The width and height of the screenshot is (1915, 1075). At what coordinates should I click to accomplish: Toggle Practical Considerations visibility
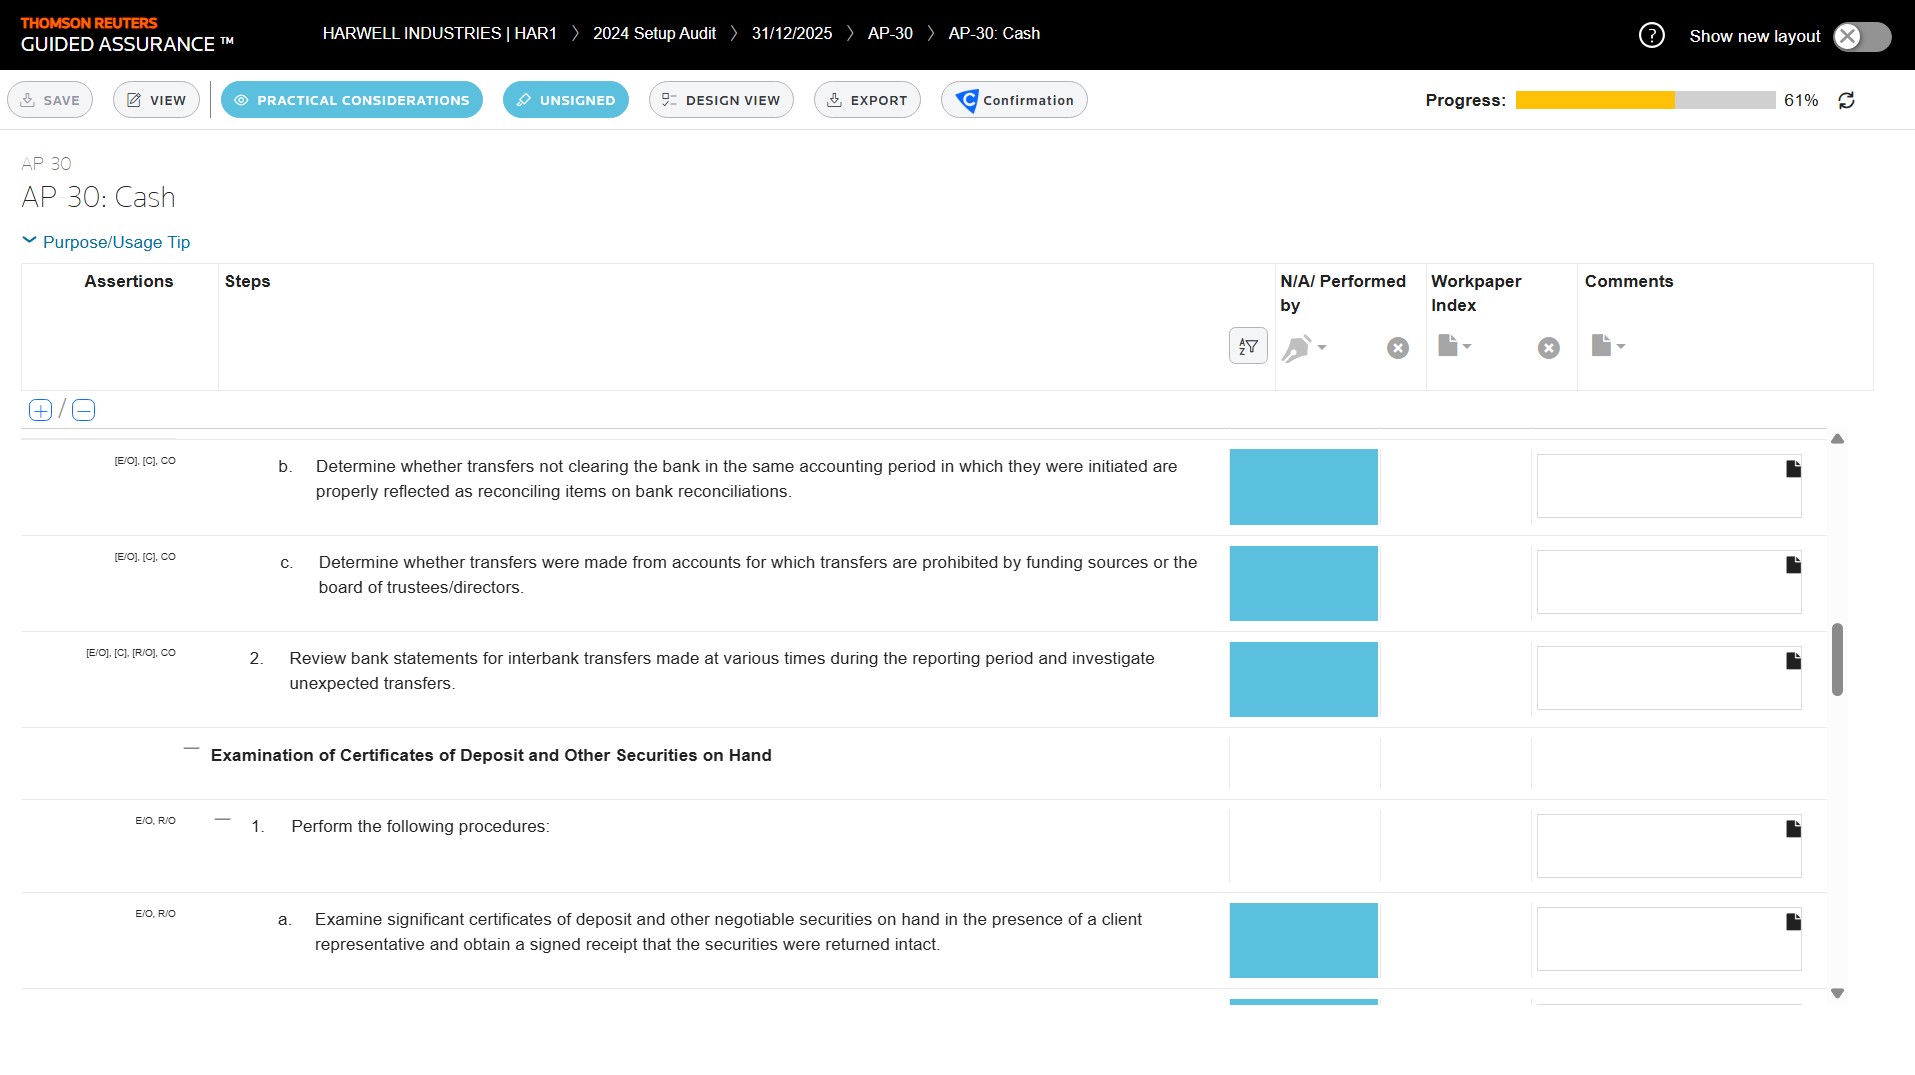(x=351, y=100)
